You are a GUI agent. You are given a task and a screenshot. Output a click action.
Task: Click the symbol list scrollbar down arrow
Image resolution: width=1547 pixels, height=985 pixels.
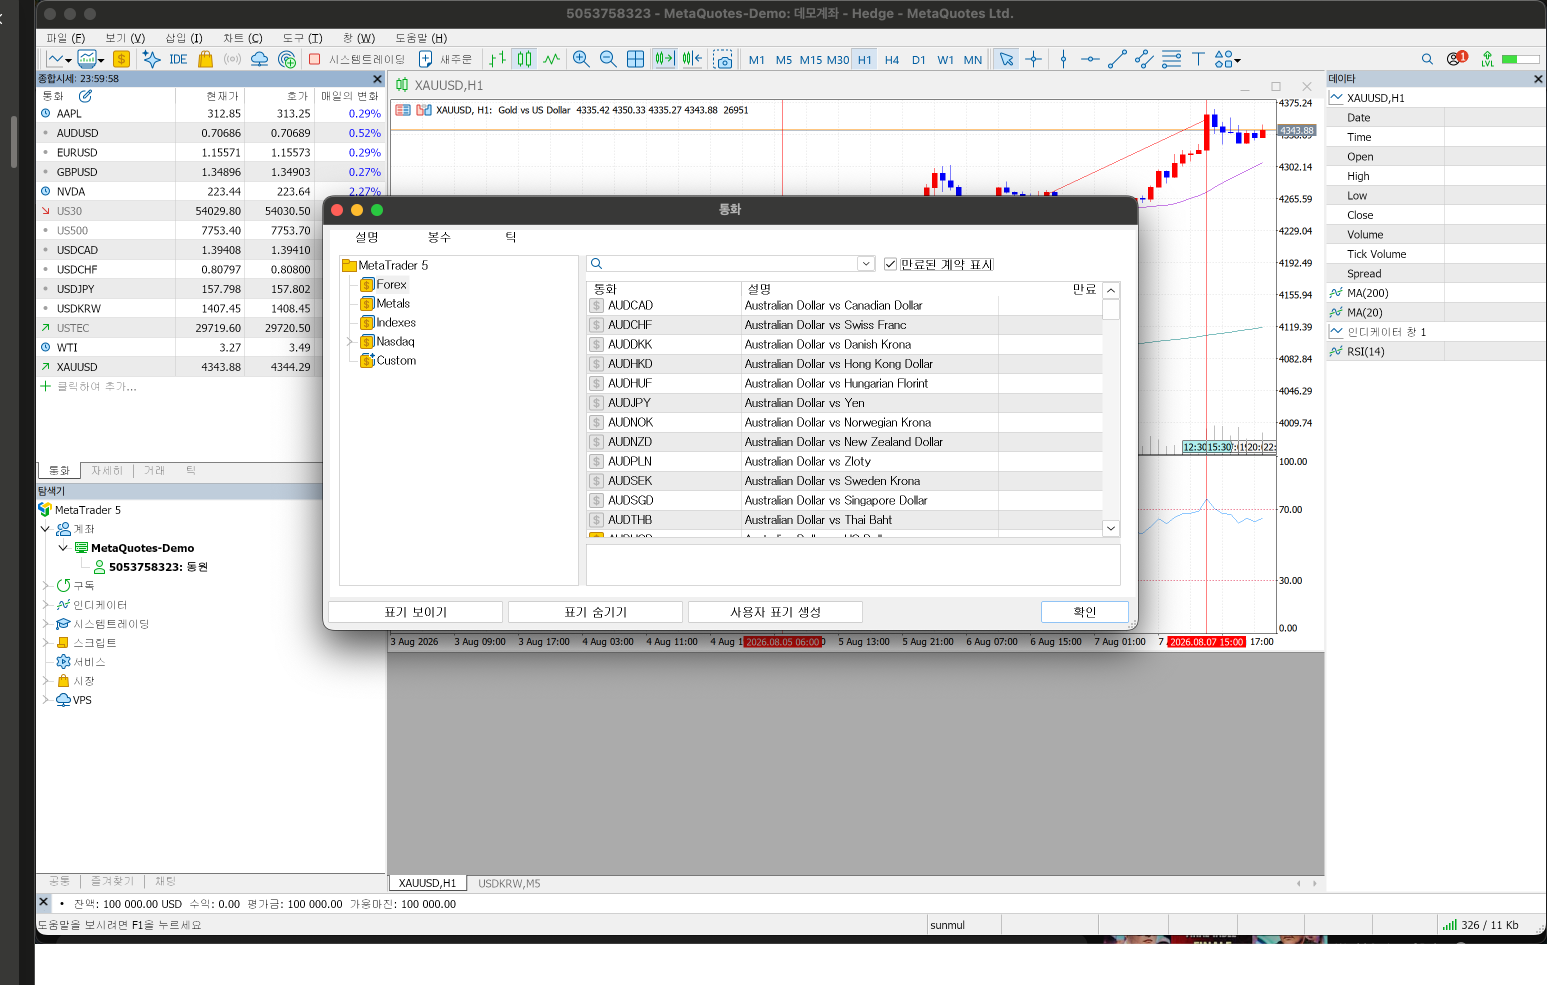[1111, 528]
